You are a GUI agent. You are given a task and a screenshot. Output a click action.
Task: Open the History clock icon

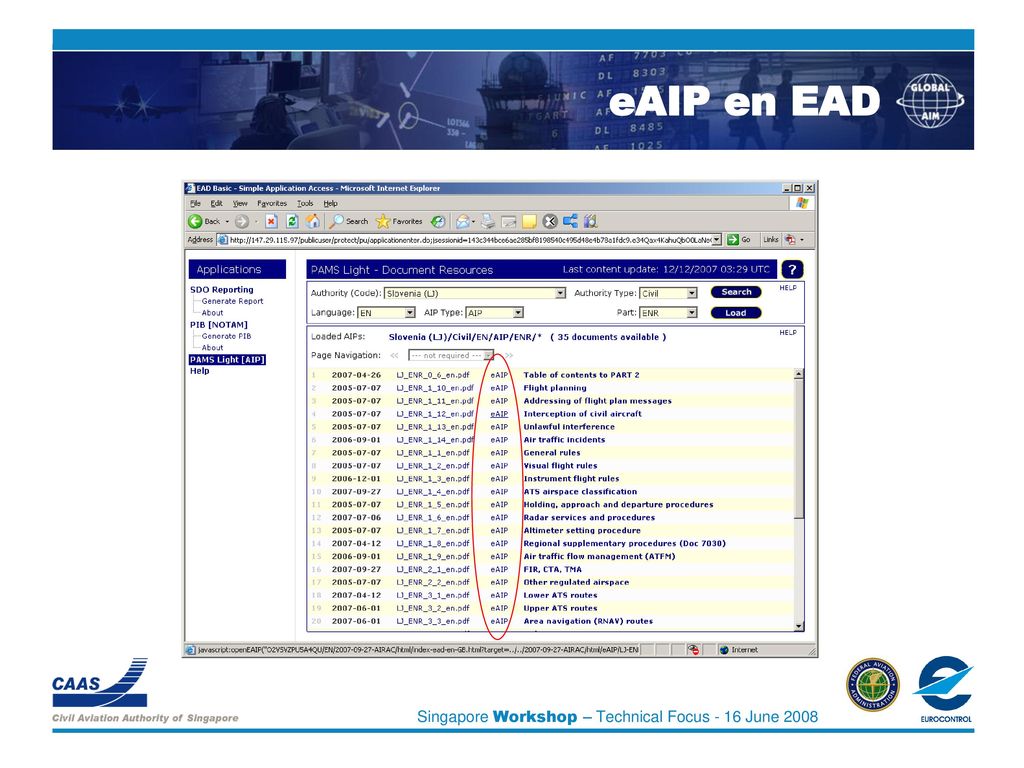point(438,221)
